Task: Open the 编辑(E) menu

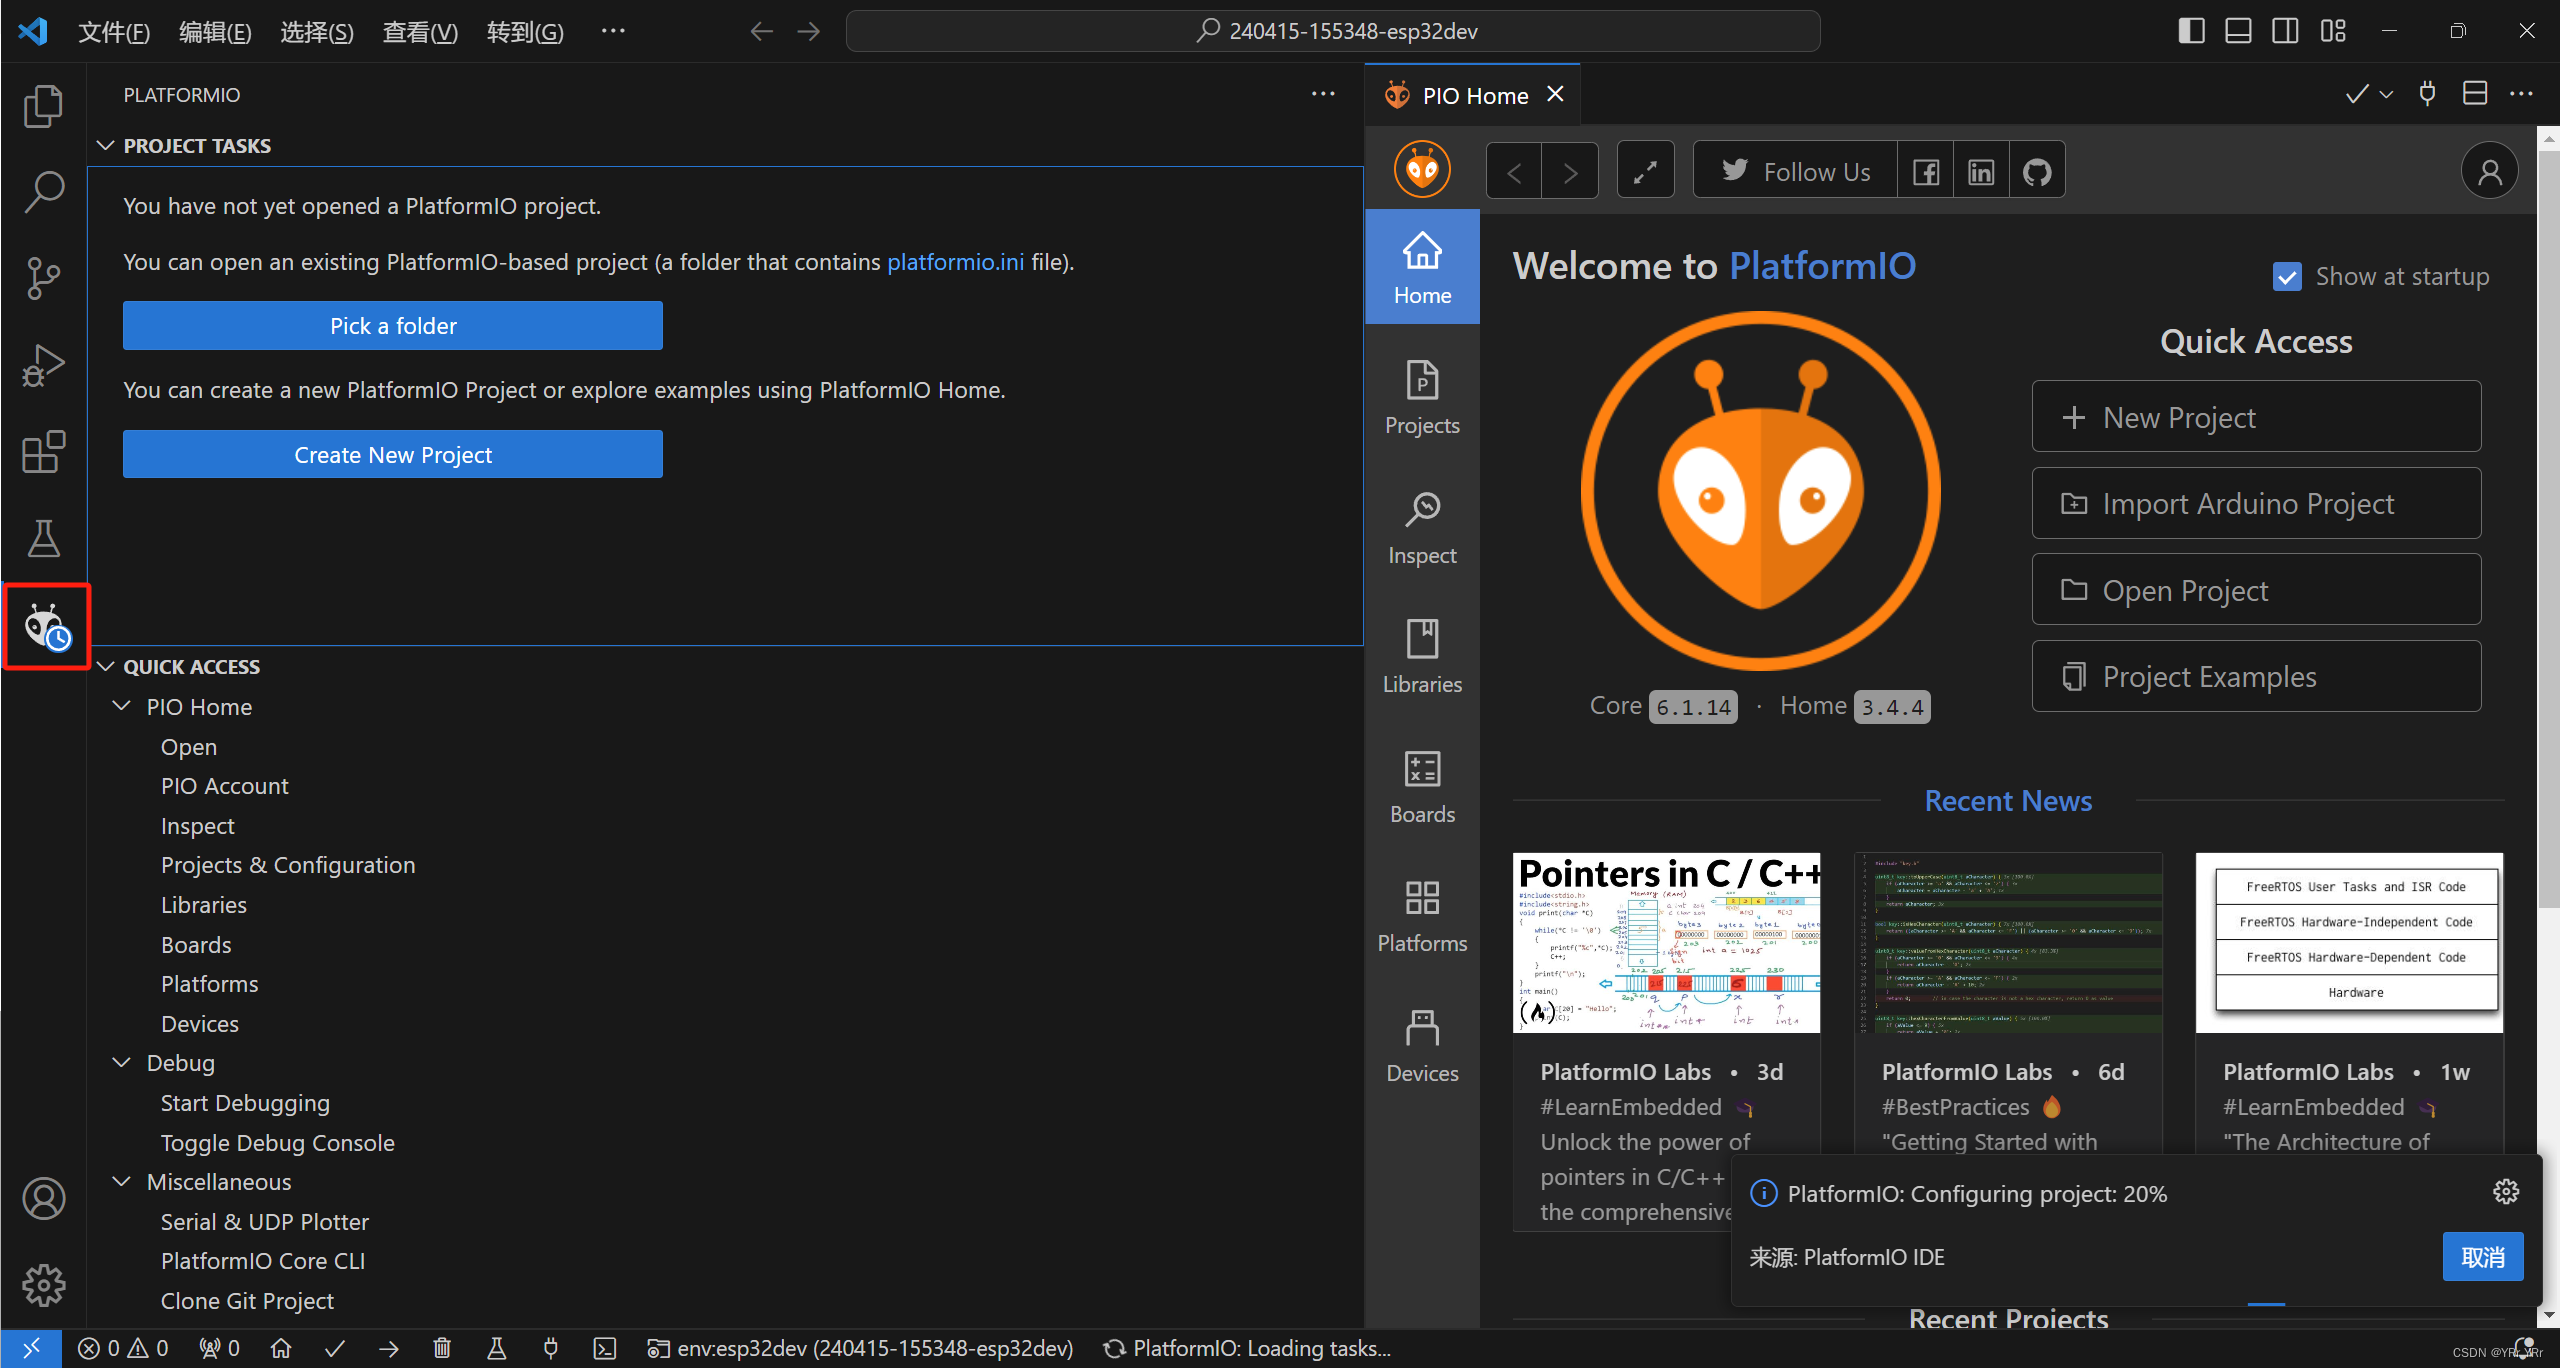Action: [x=214, y=32]
